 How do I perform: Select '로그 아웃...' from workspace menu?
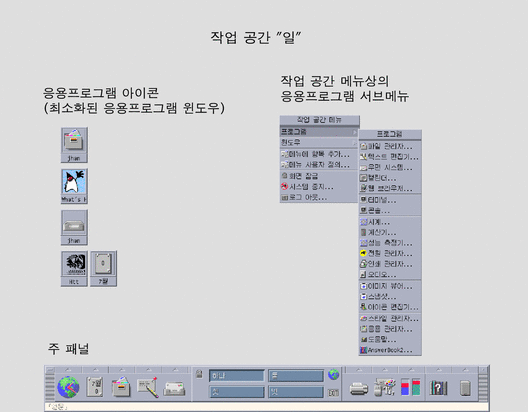coord(319,198)
